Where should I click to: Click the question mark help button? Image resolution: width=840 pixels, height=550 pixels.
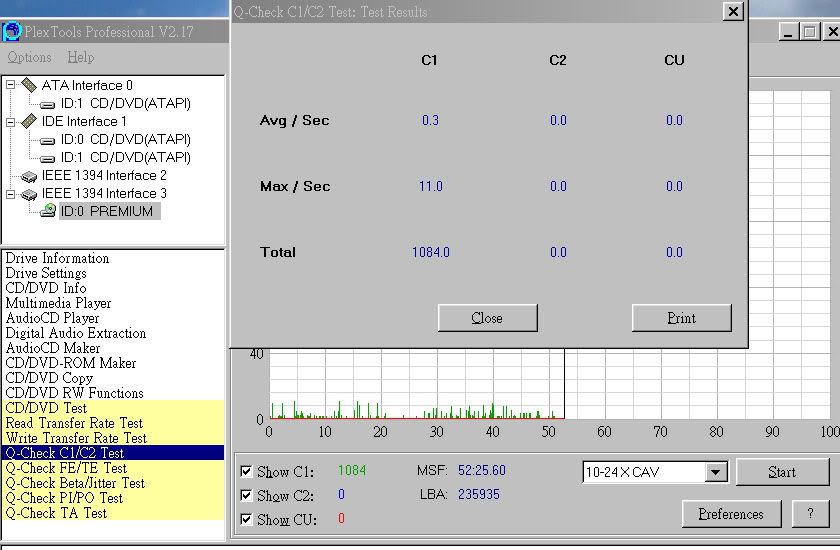(x=811, y=514)
